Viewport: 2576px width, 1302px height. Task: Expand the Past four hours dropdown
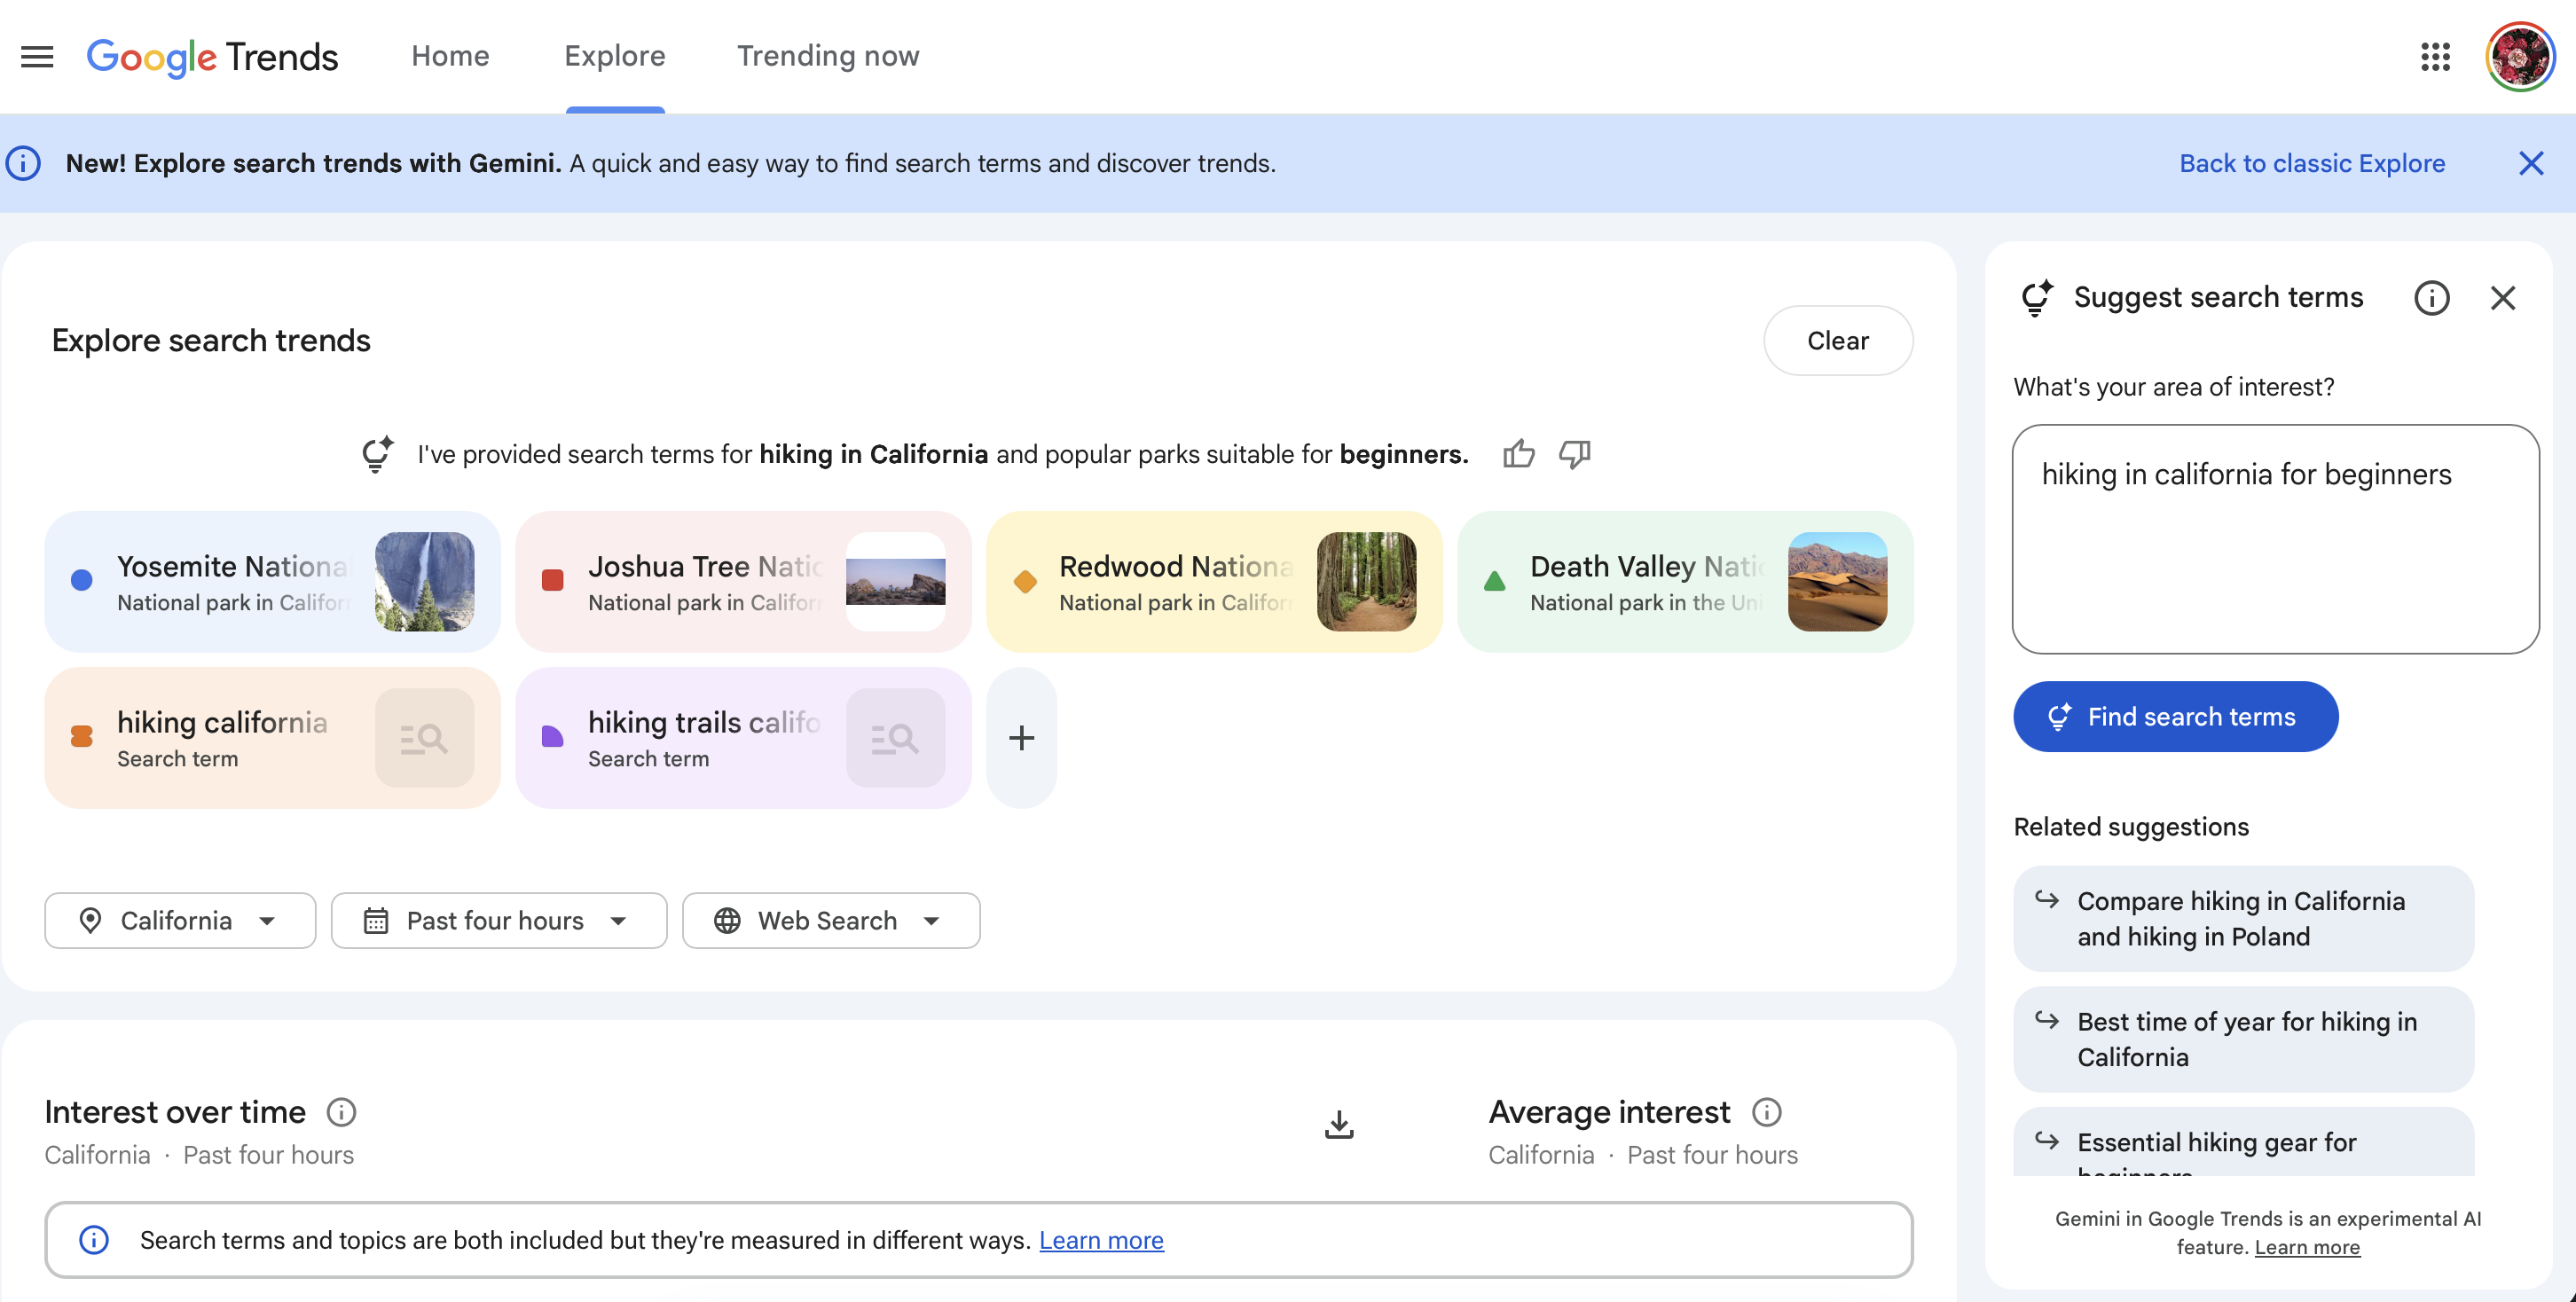pos(499,921)
